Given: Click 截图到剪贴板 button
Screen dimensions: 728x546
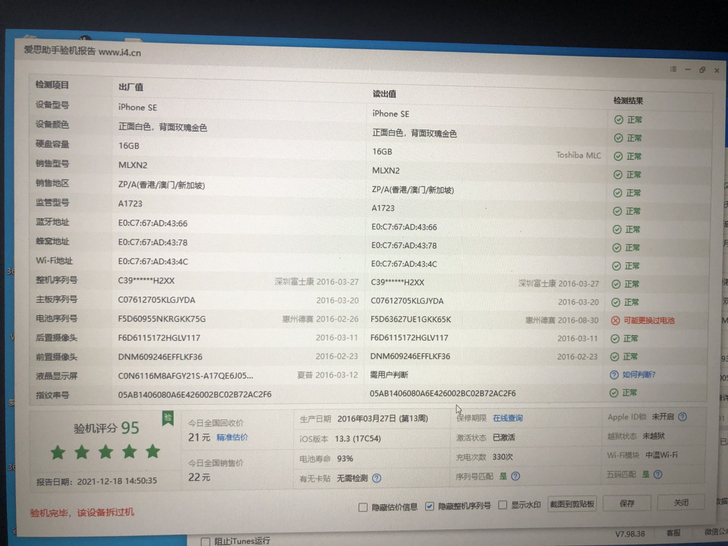Looking at the screenshot, I should click(x=572, y=504).
